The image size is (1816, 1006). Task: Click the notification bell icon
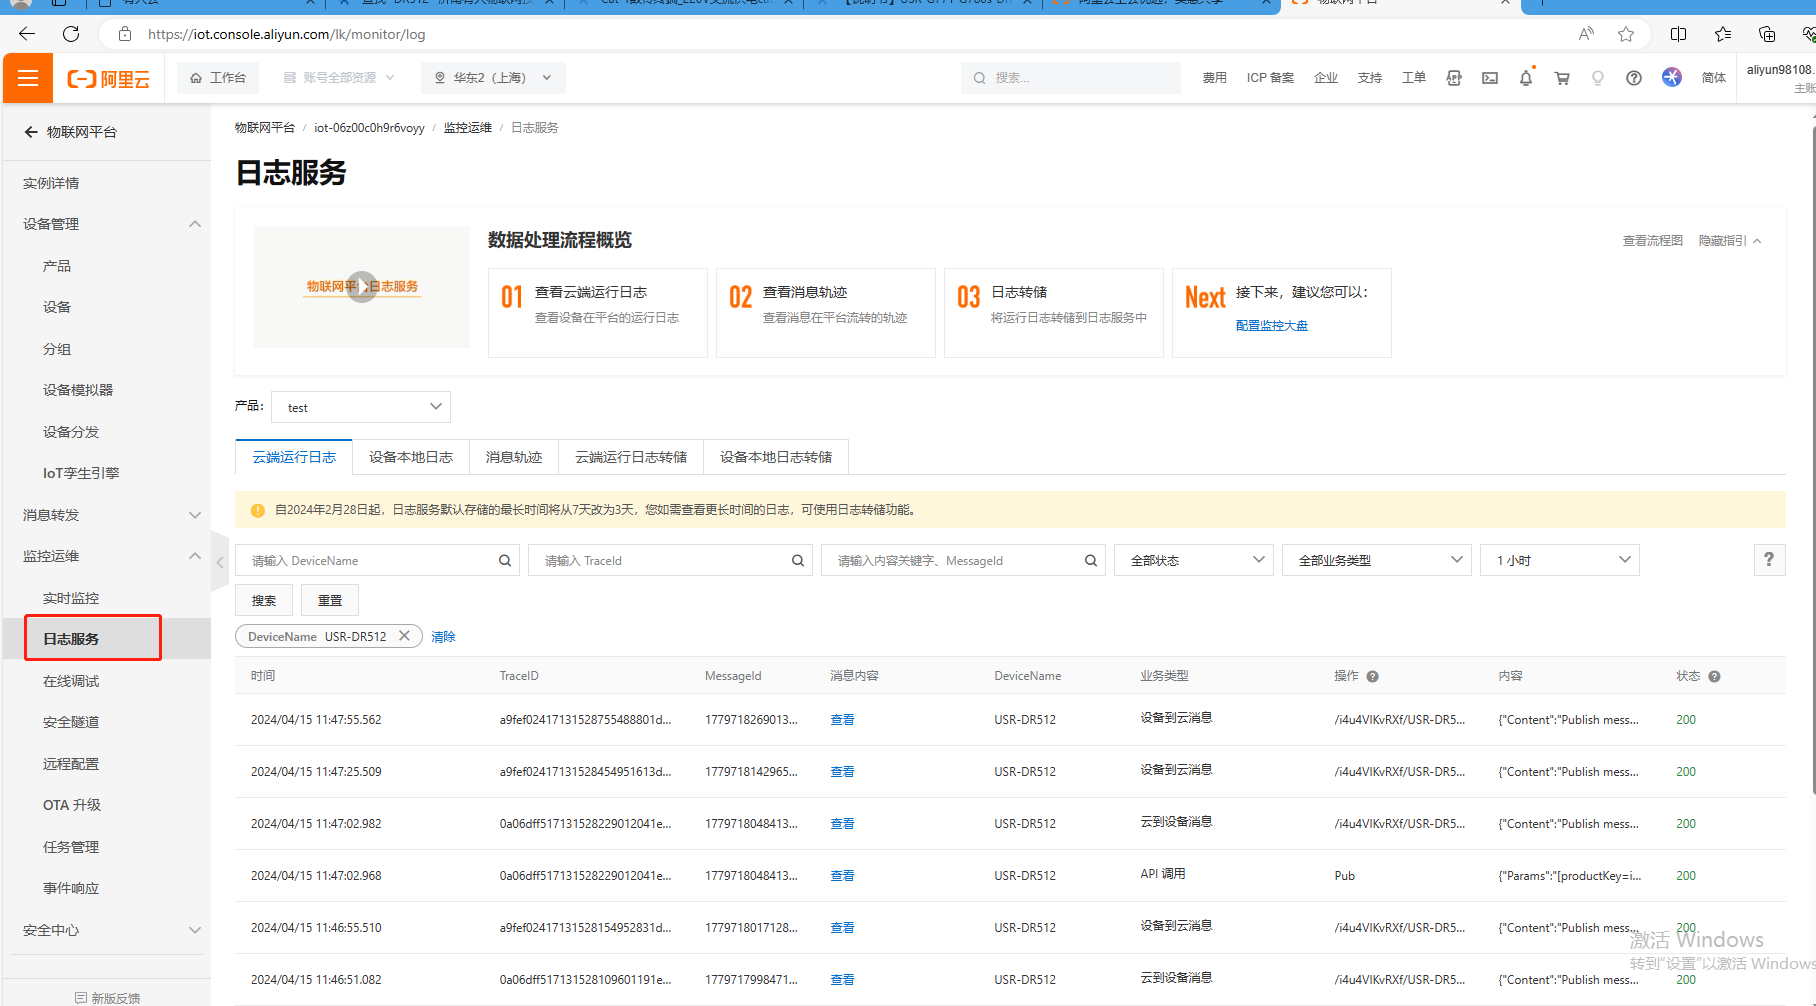point(1525,78)
